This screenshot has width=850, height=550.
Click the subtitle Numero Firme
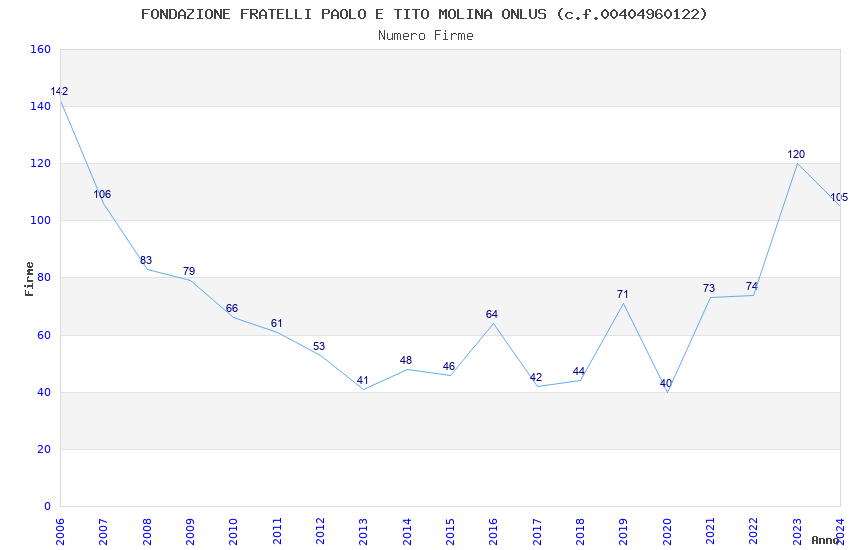tap(426, 36)
